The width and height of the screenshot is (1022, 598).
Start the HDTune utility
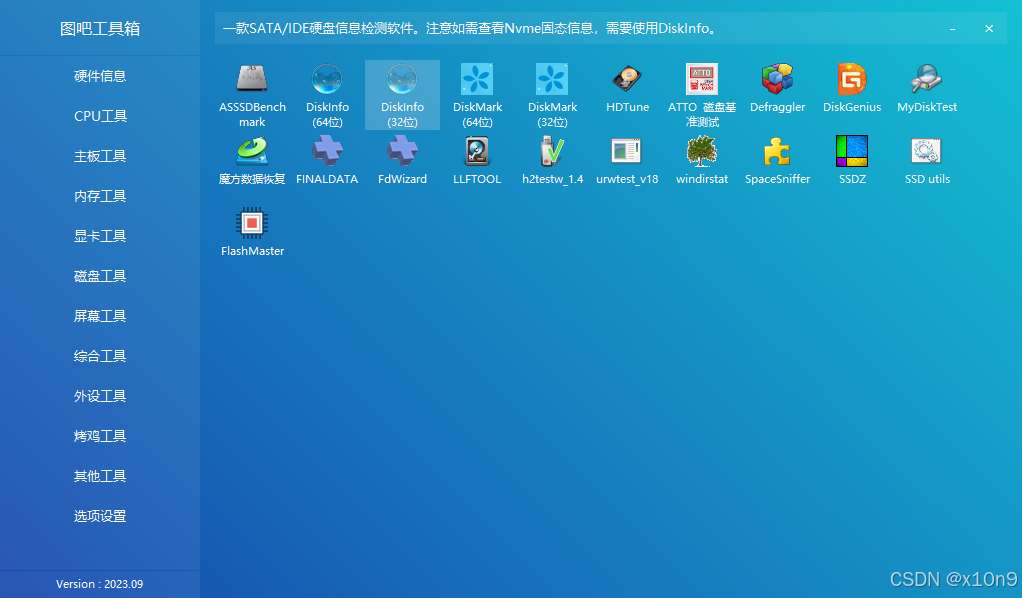coord(627,88)
